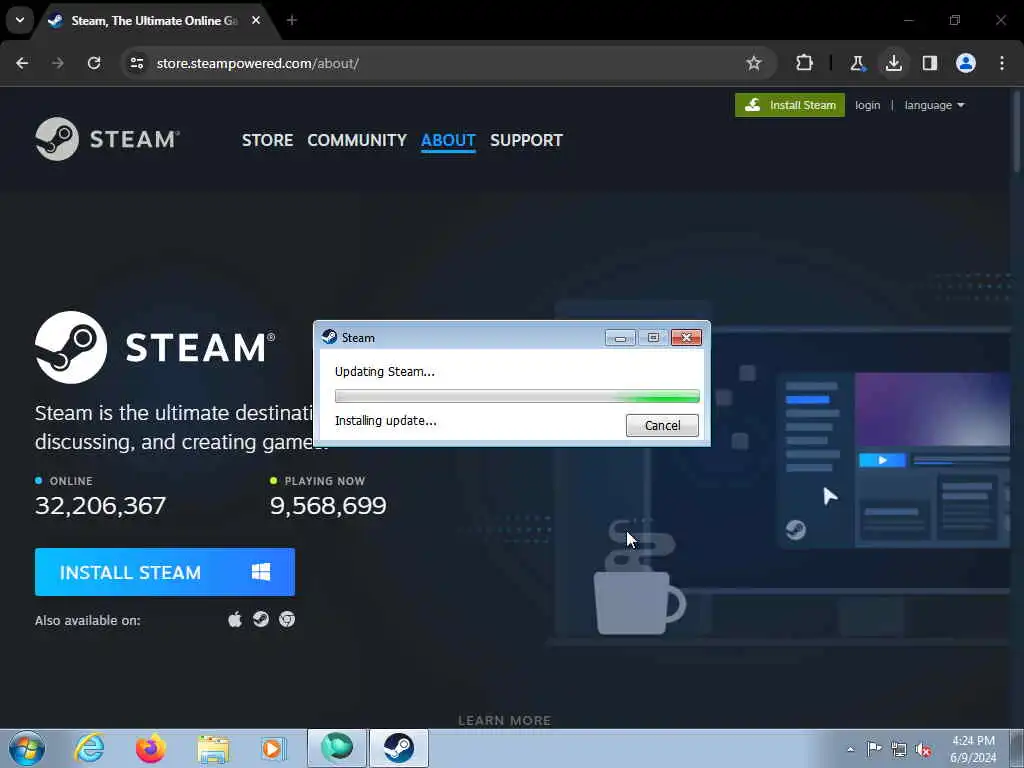The width and height of the screenshot is (1024, 768).
Task: View site information icon in address bar
Action: click(x=136, y=63)
